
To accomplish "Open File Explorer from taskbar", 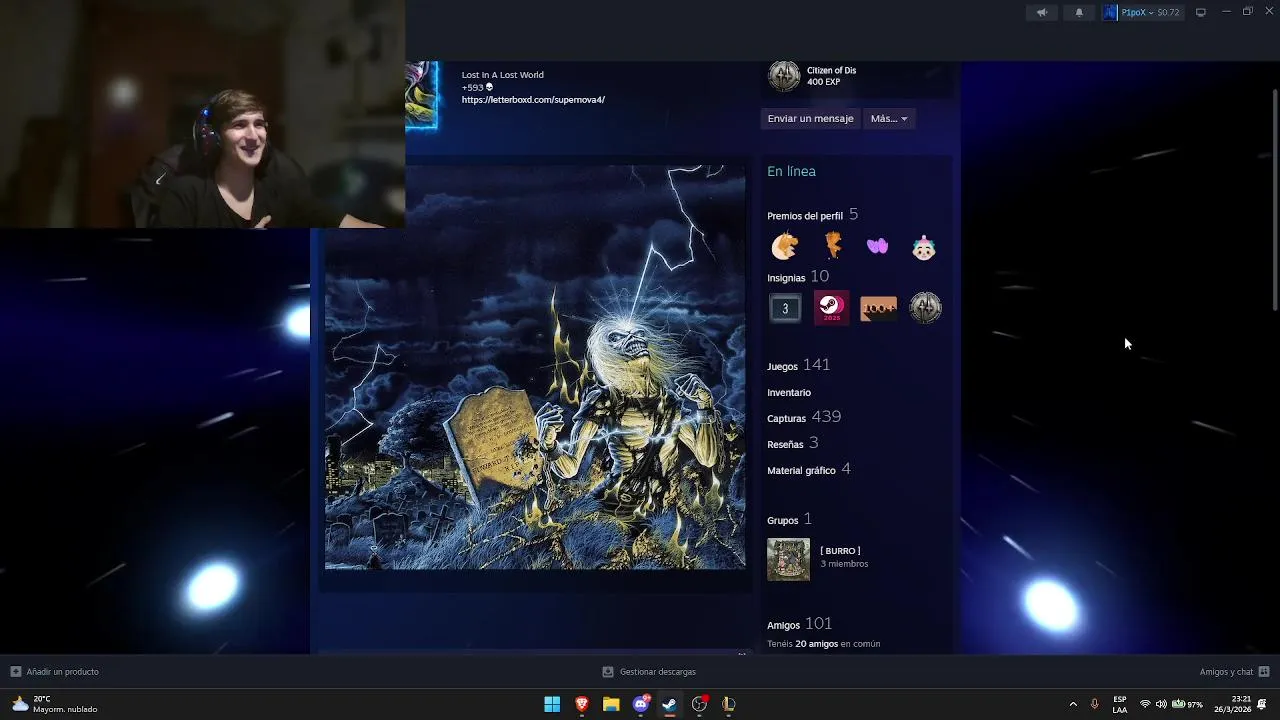I will click(611, 704).
